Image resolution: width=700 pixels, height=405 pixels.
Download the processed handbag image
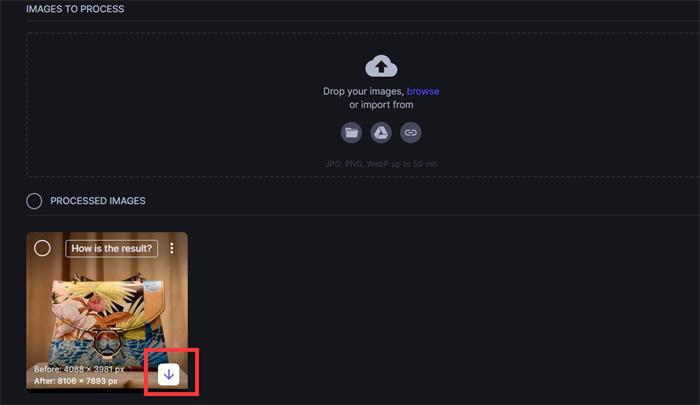pyautogui.click(x=169, y=374)
